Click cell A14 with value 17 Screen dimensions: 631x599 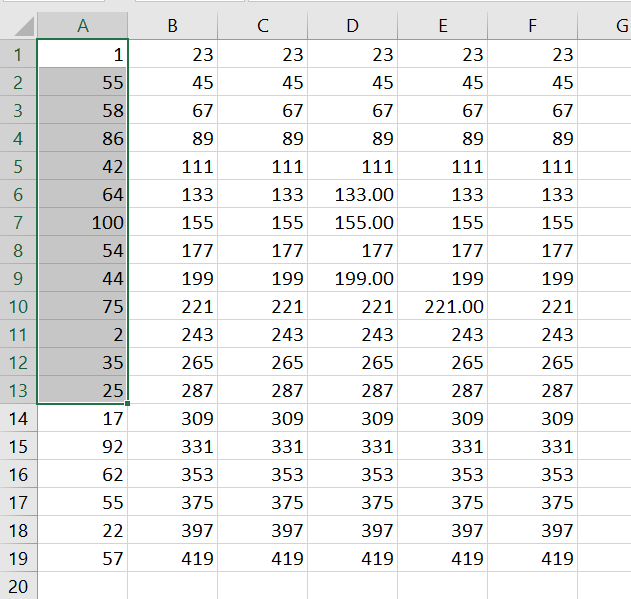pos(82,419)
